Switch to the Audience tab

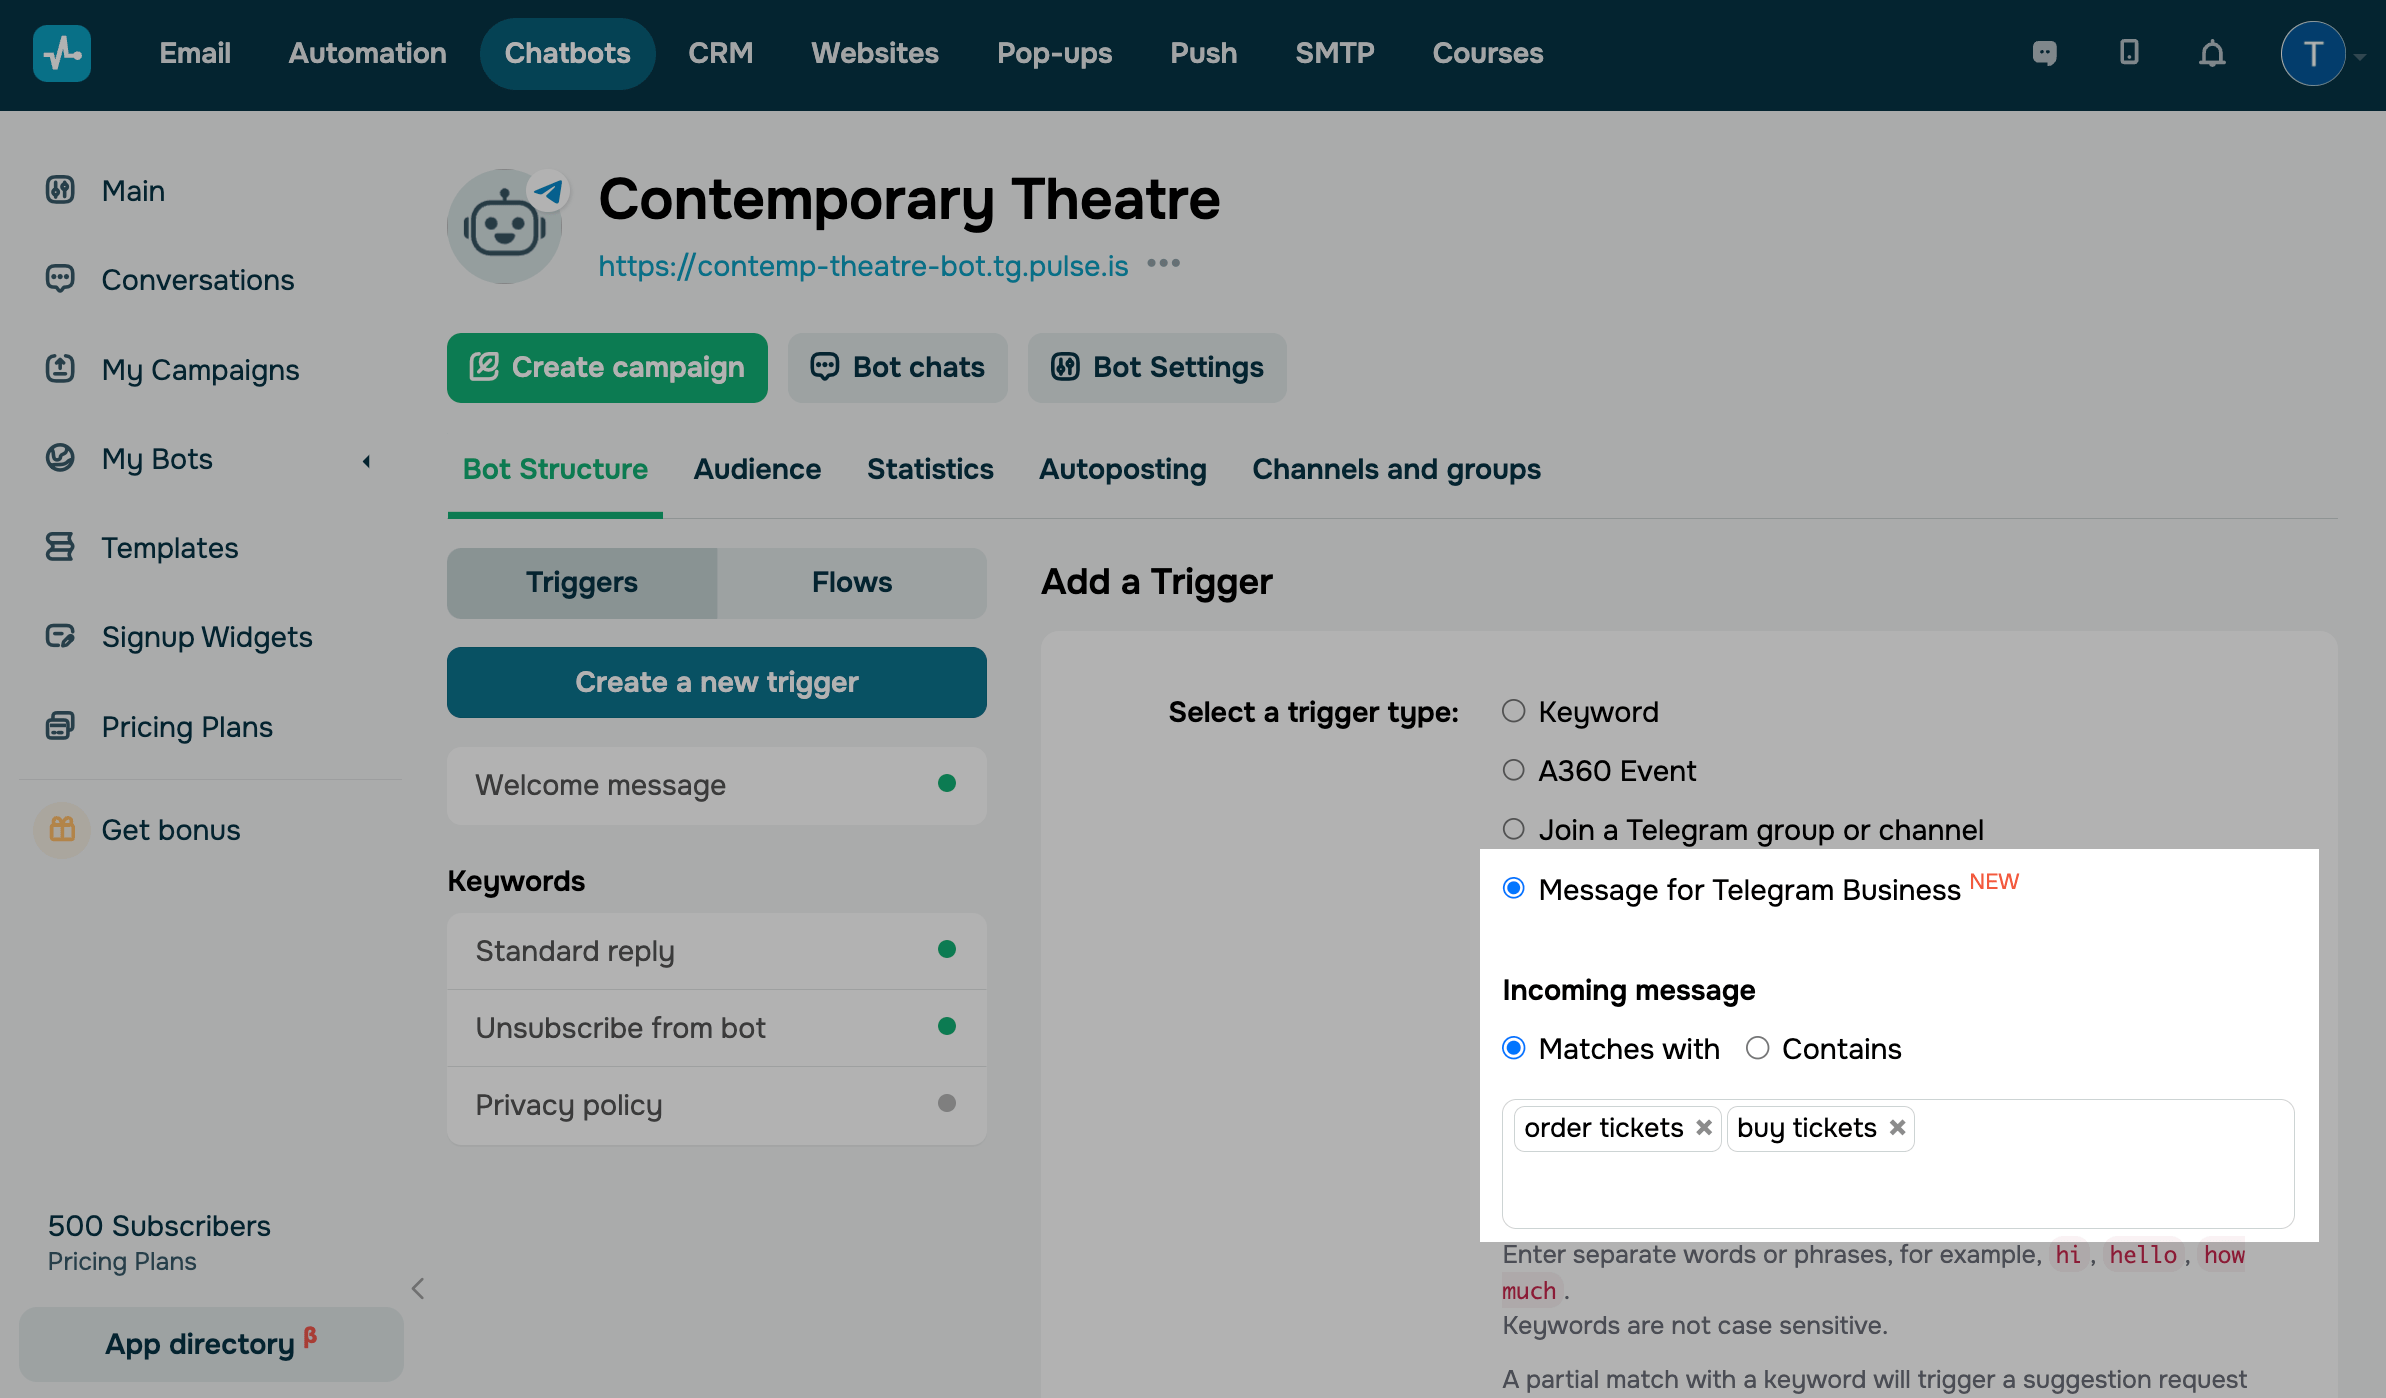point(757,469)
